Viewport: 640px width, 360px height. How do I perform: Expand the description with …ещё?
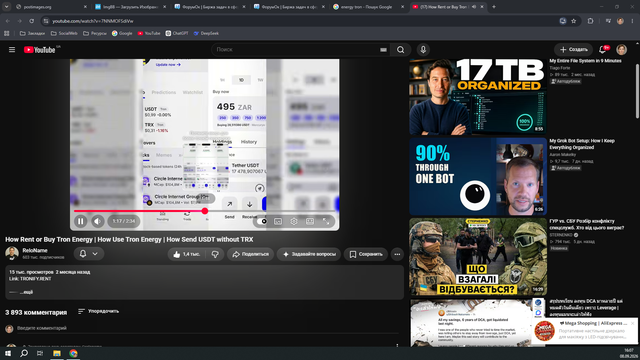click(26, 292)
